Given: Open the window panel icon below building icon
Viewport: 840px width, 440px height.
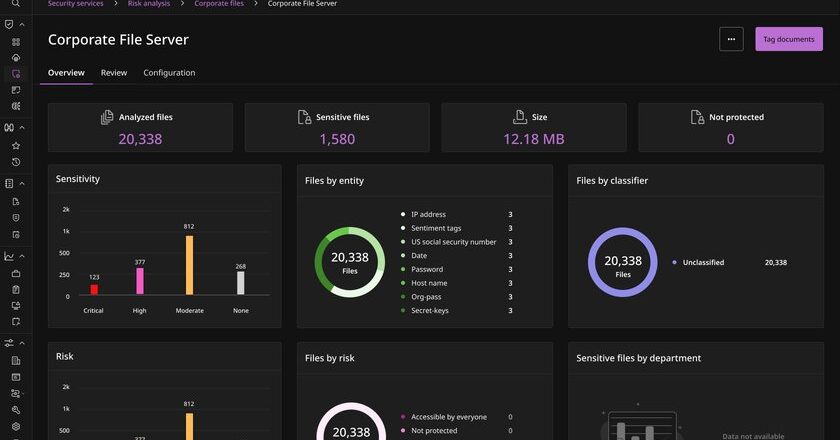Looking at the screenshot, I should click(x=16, y=377).
